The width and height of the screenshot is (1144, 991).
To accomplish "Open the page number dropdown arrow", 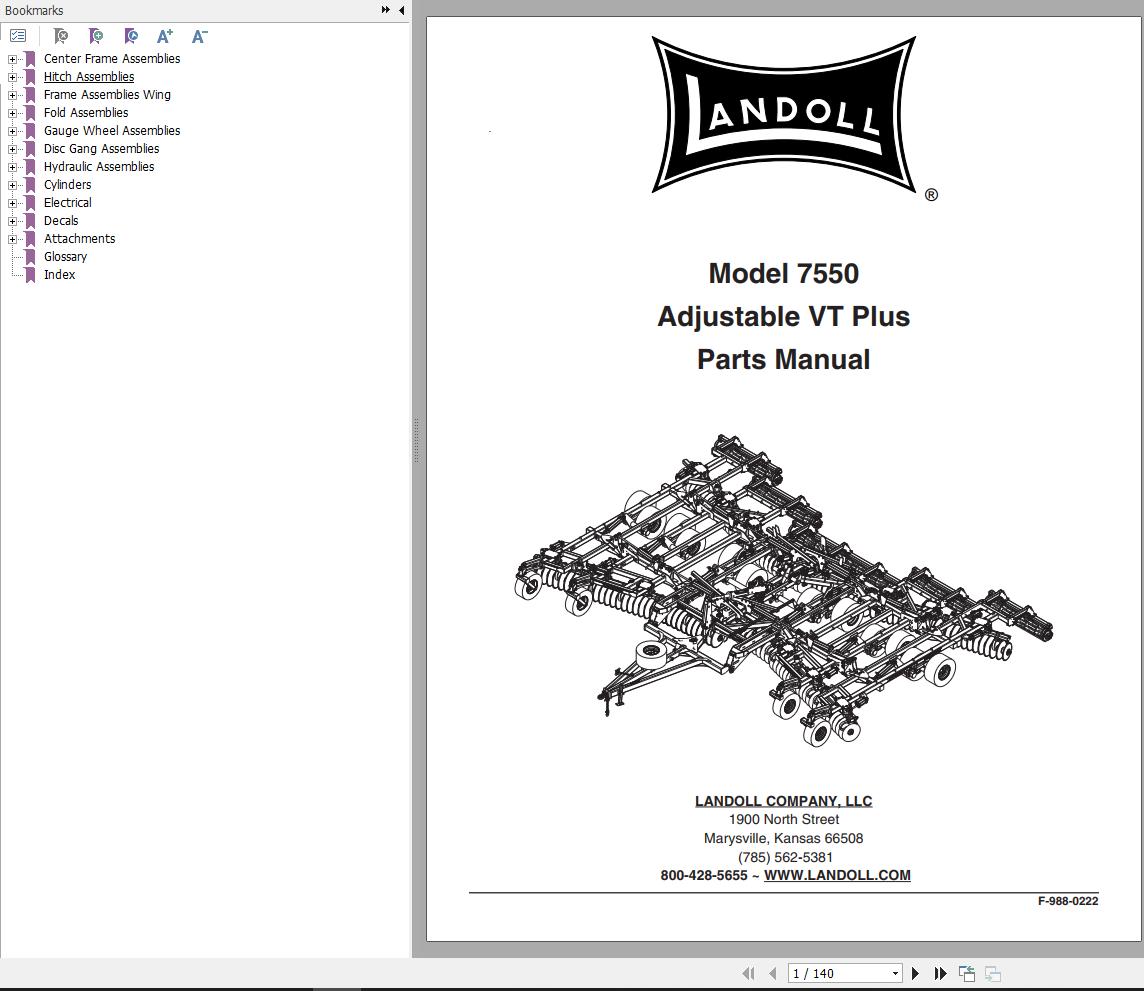I will [x=896, y=972].
